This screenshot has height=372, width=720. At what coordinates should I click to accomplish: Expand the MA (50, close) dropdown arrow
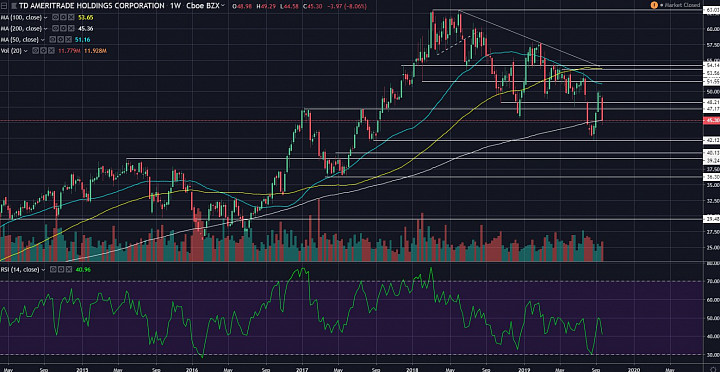pos(43,40)
